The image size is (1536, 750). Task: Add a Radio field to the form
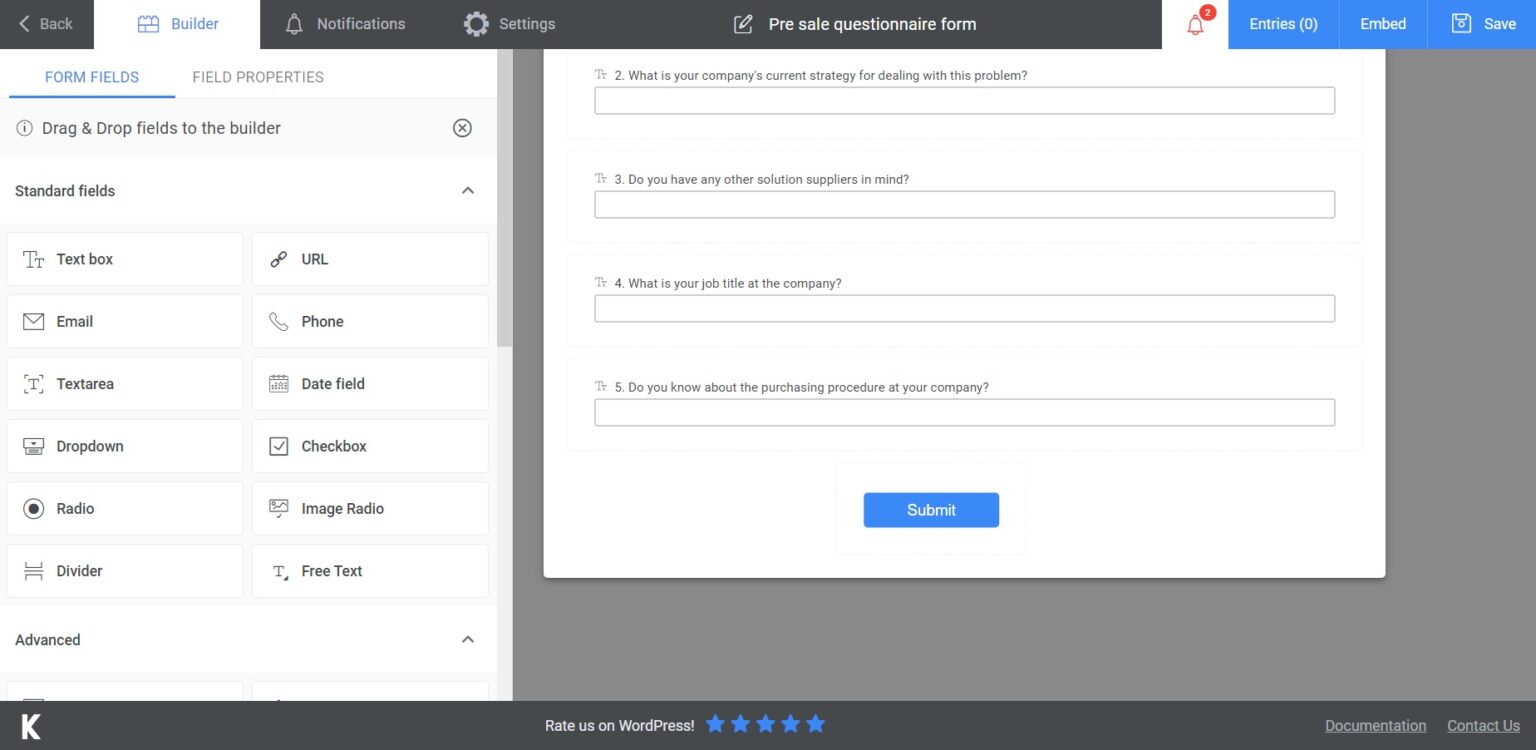tap(124, 508)
